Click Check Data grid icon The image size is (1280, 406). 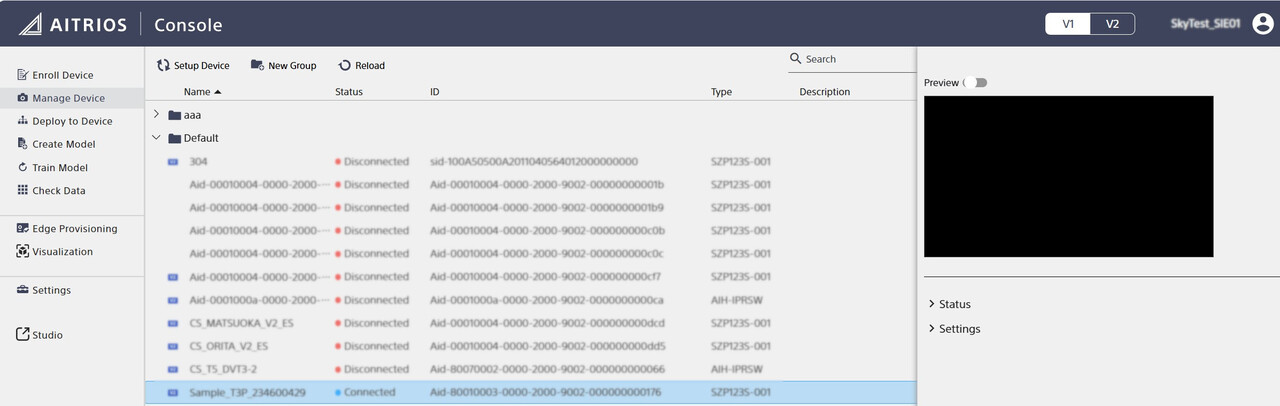click(23, 190)
